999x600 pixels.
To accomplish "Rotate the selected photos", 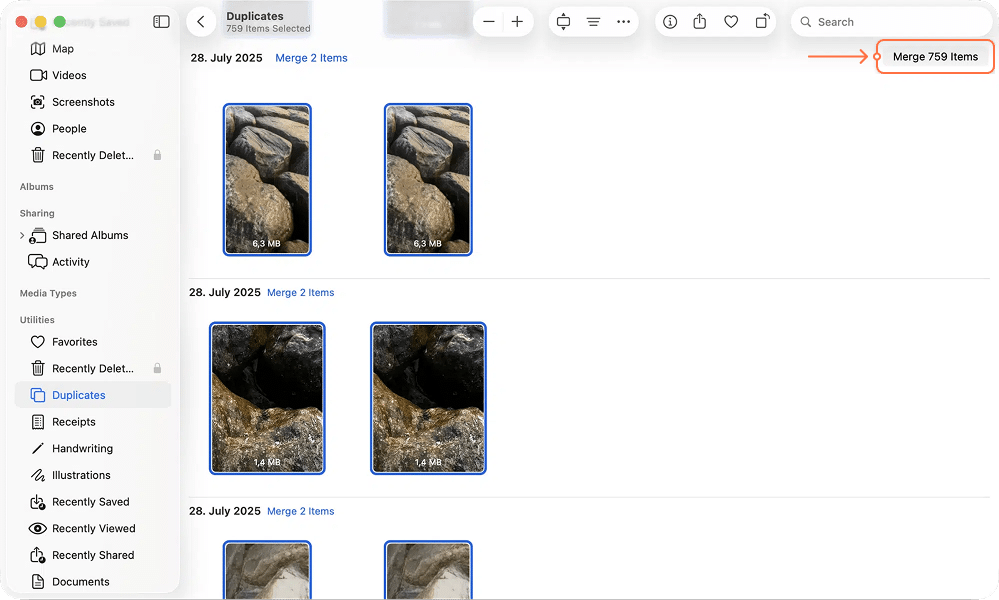I will 762,22.
